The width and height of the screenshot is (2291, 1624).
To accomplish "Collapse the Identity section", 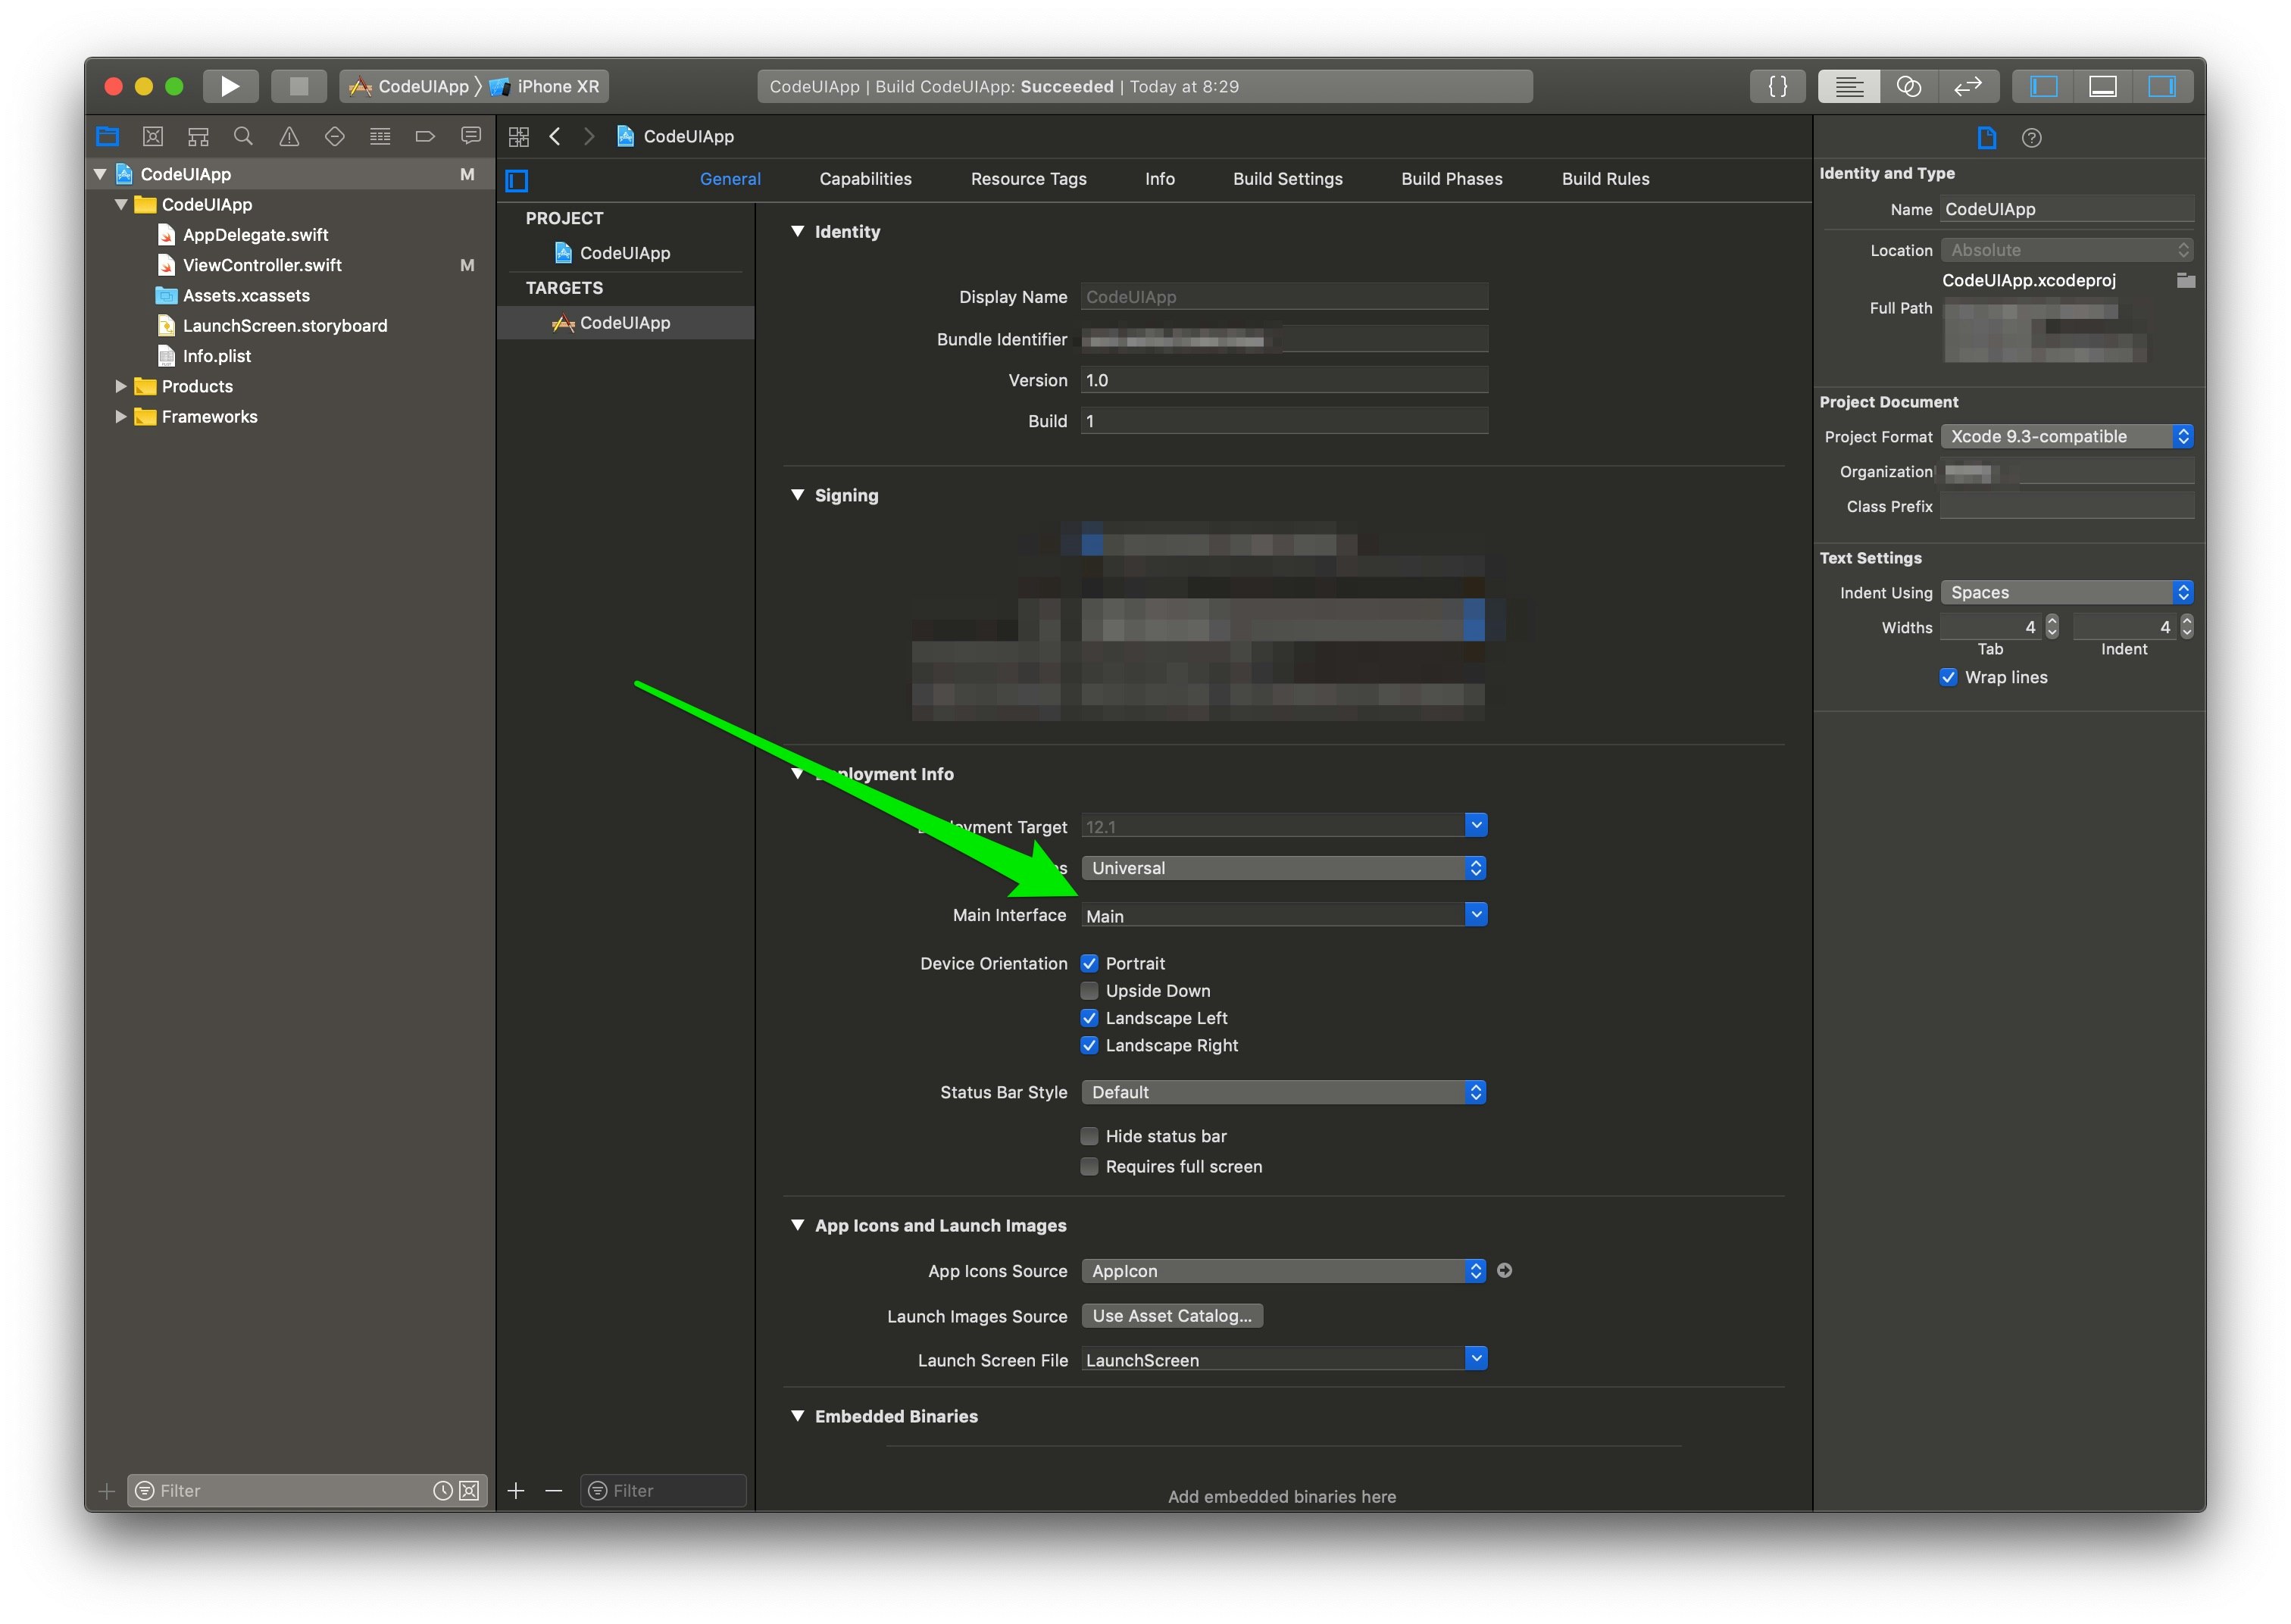I will pyautogui.click(x=797, y=232).
